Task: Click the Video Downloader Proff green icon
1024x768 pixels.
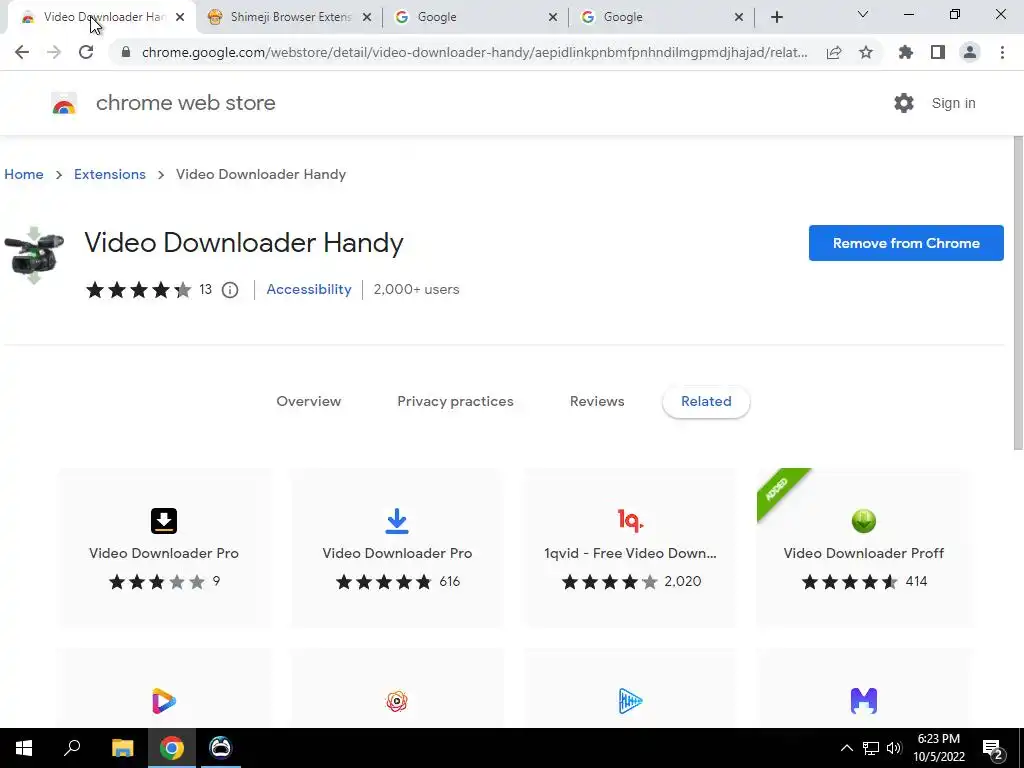Action: (863, 520)
